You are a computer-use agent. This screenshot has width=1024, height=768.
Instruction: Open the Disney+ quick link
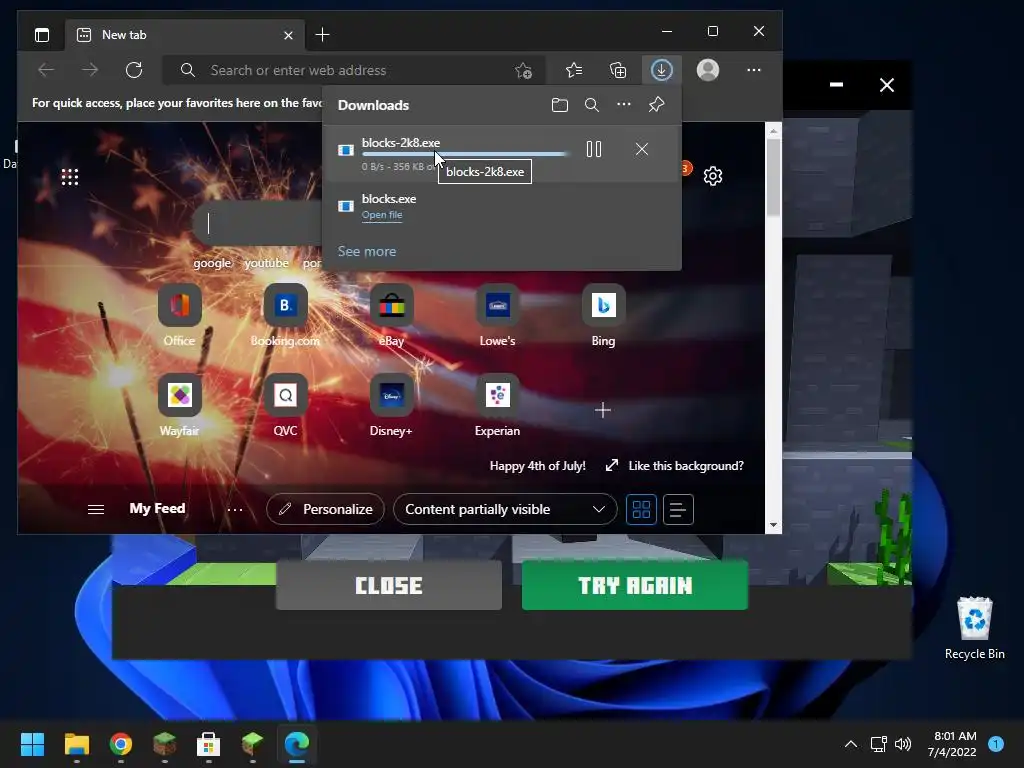click(392, 406)
